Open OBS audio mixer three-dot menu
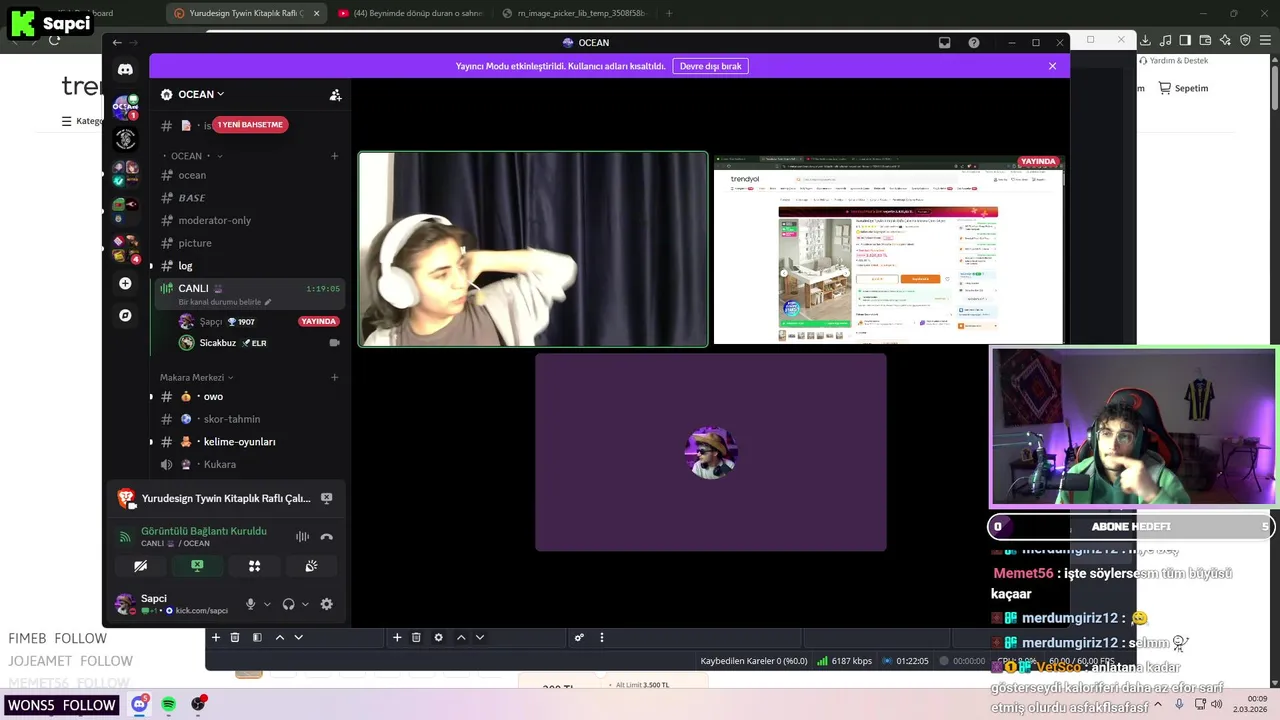 click(601, 637)
